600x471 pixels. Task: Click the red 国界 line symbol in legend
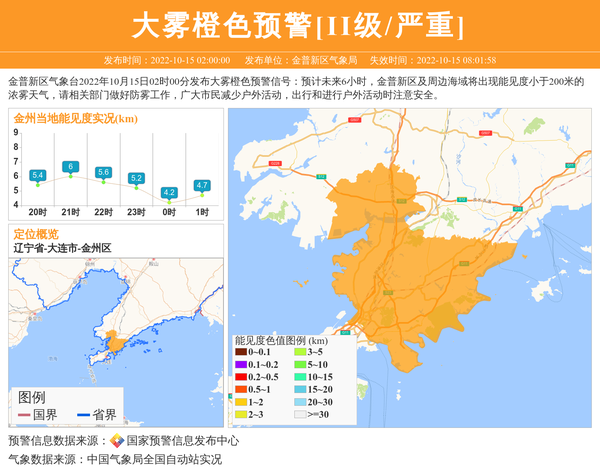(23, 415)
